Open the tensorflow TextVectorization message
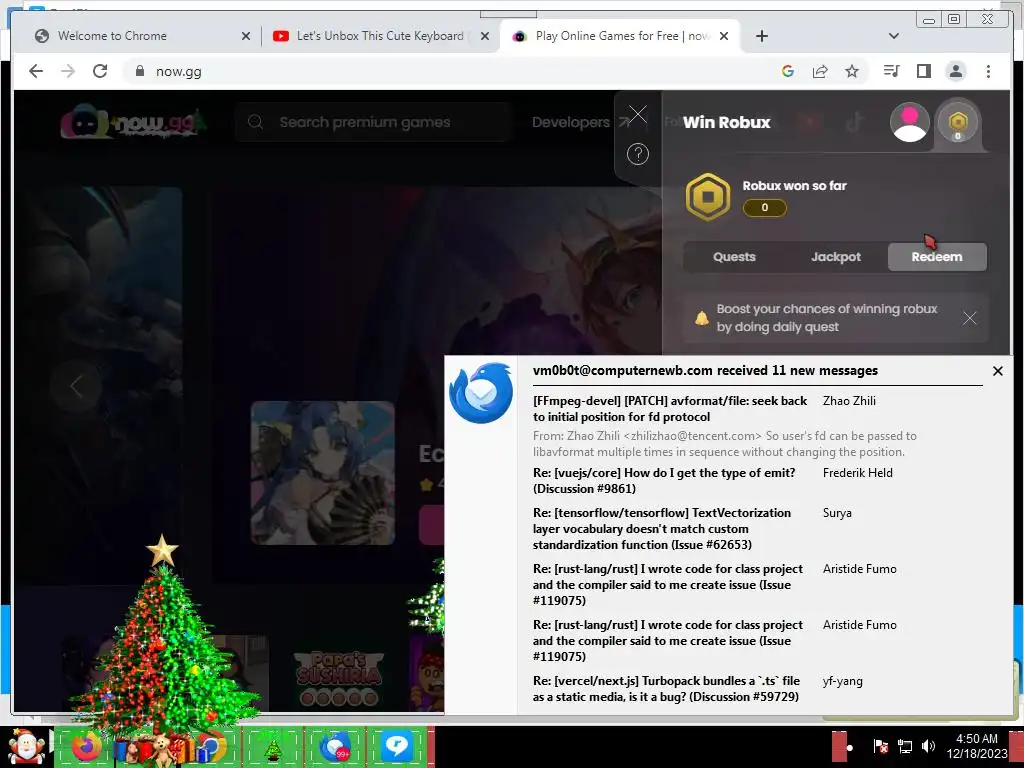 [662, 528]
